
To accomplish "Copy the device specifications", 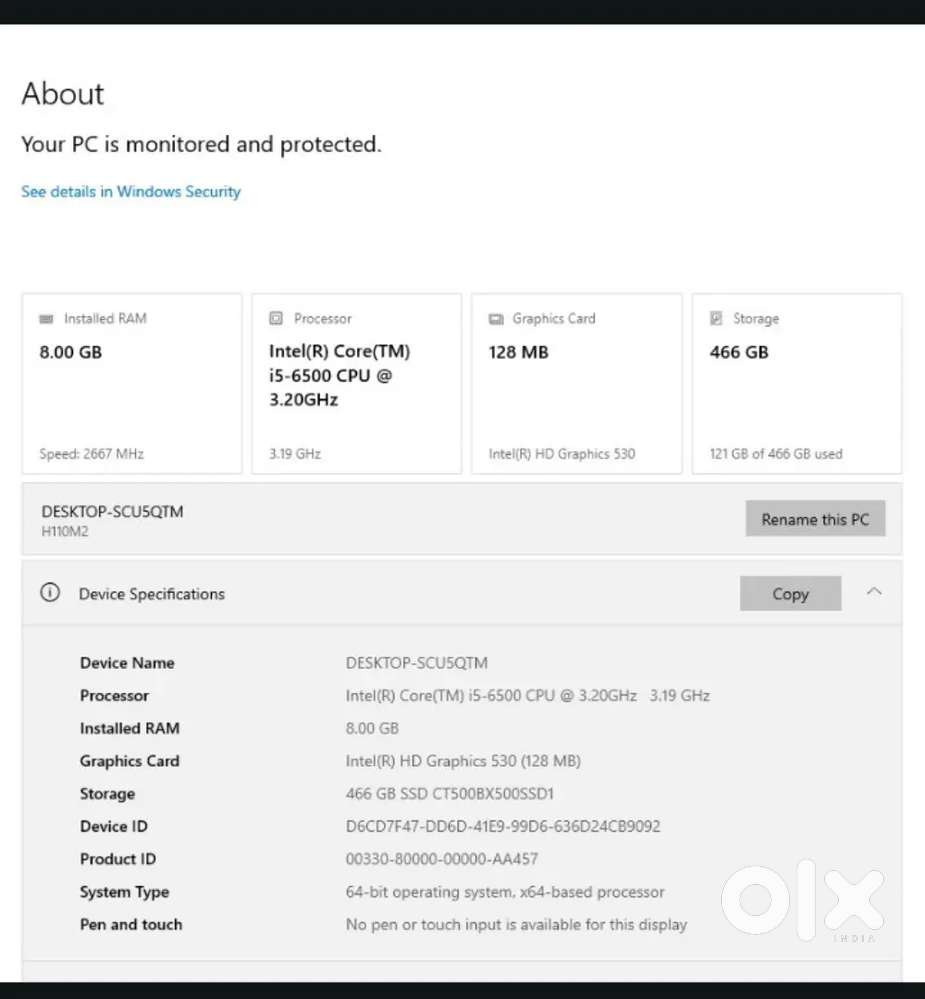I will click(791, 594).
